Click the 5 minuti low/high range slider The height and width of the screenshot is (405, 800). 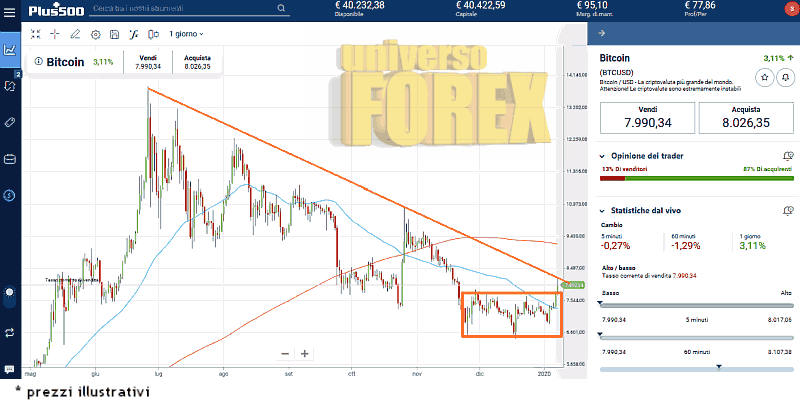tap(693, 308)
